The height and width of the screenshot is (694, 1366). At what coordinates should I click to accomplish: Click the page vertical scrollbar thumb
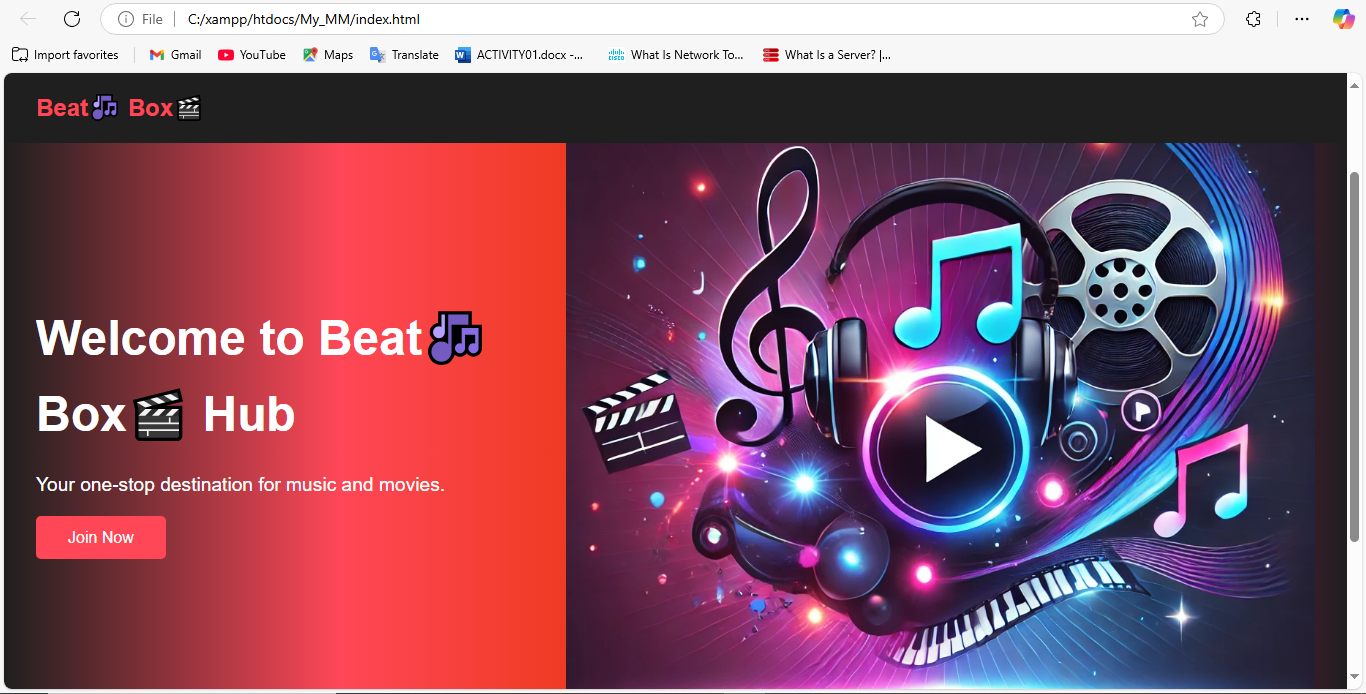pyautogui.click(x=1355, y=357)
